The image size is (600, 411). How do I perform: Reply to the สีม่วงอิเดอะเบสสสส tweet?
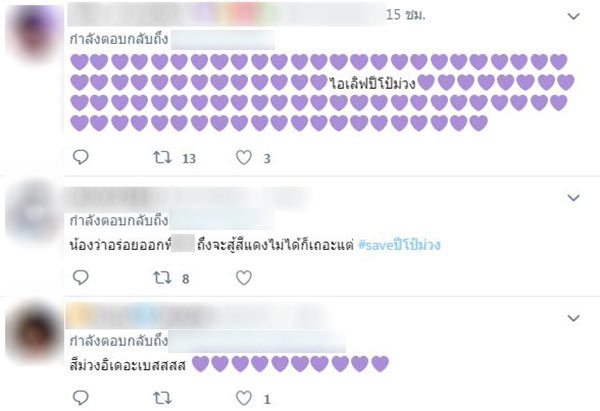point(82,398)
